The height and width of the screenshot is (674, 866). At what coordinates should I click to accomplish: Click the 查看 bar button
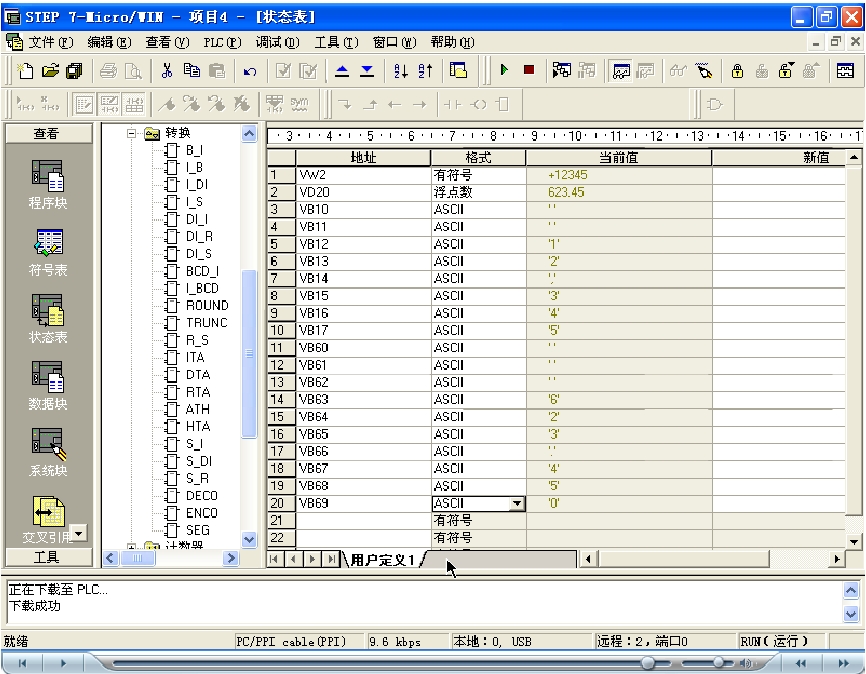pyautogui.click(x=49, y=134)
